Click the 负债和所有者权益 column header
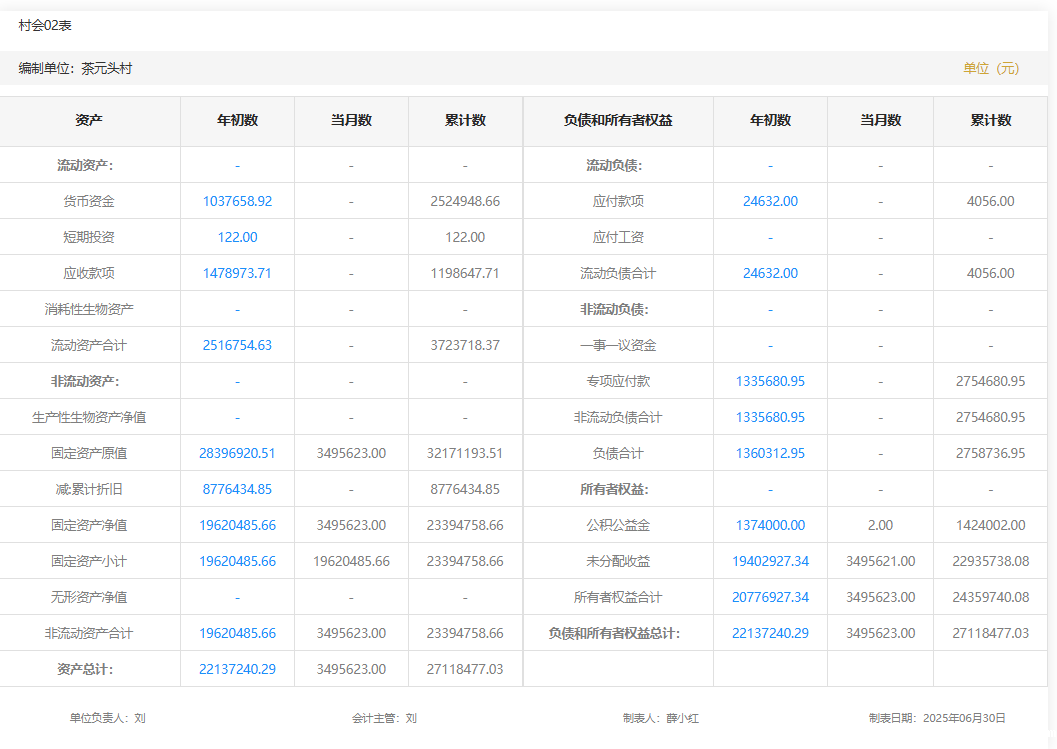 pos(618,120)
